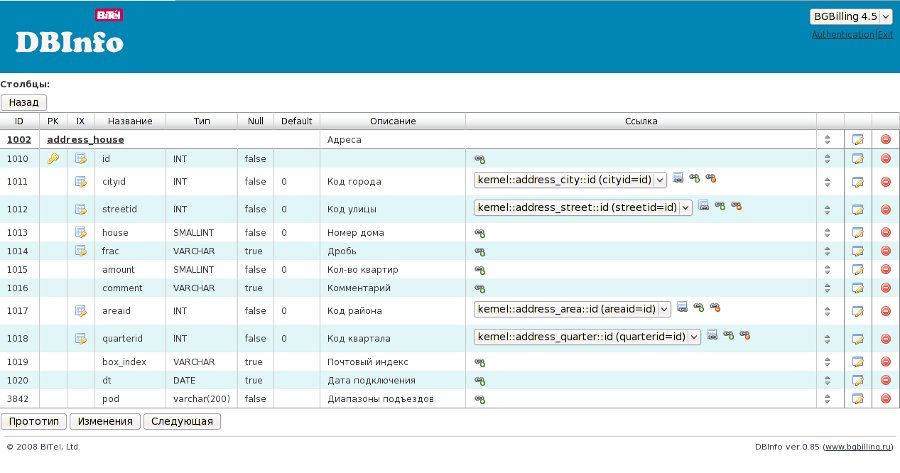Click the Тип column header
The height and width of the screenshot is (473, 900).
point(201,121)
